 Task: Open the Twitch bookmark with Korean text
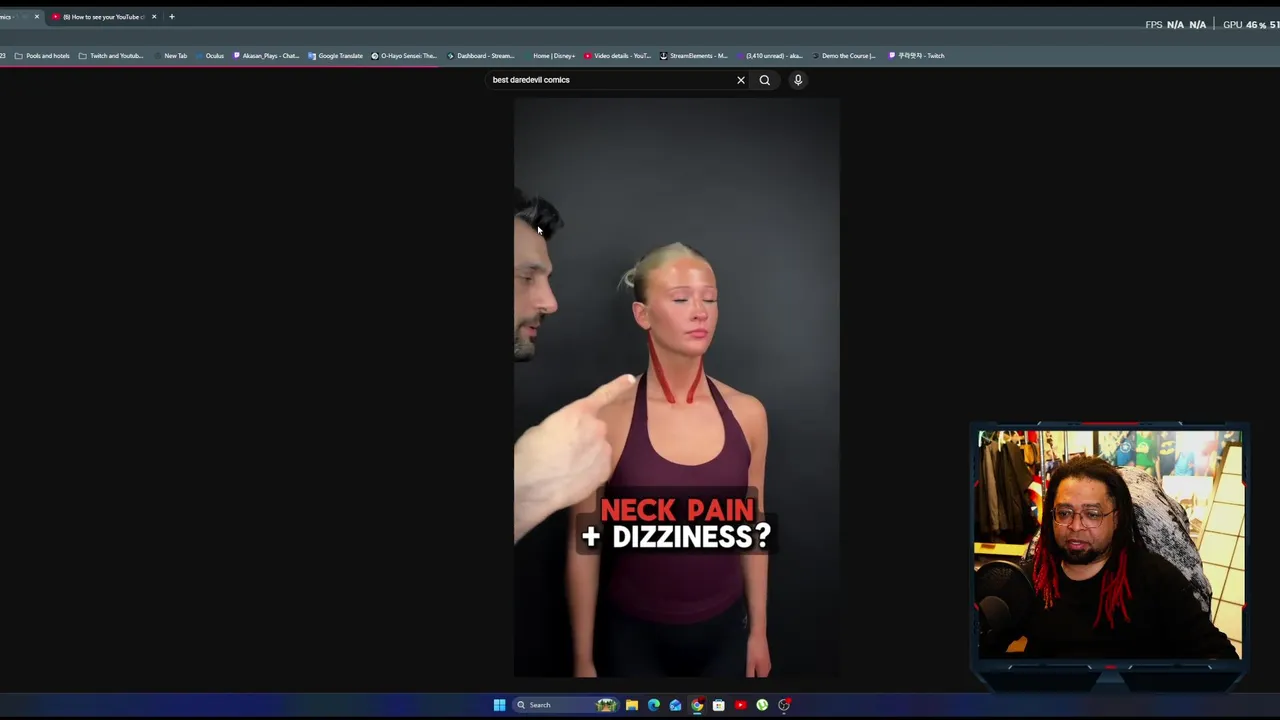pyautogui.click(x=916, y=56)
